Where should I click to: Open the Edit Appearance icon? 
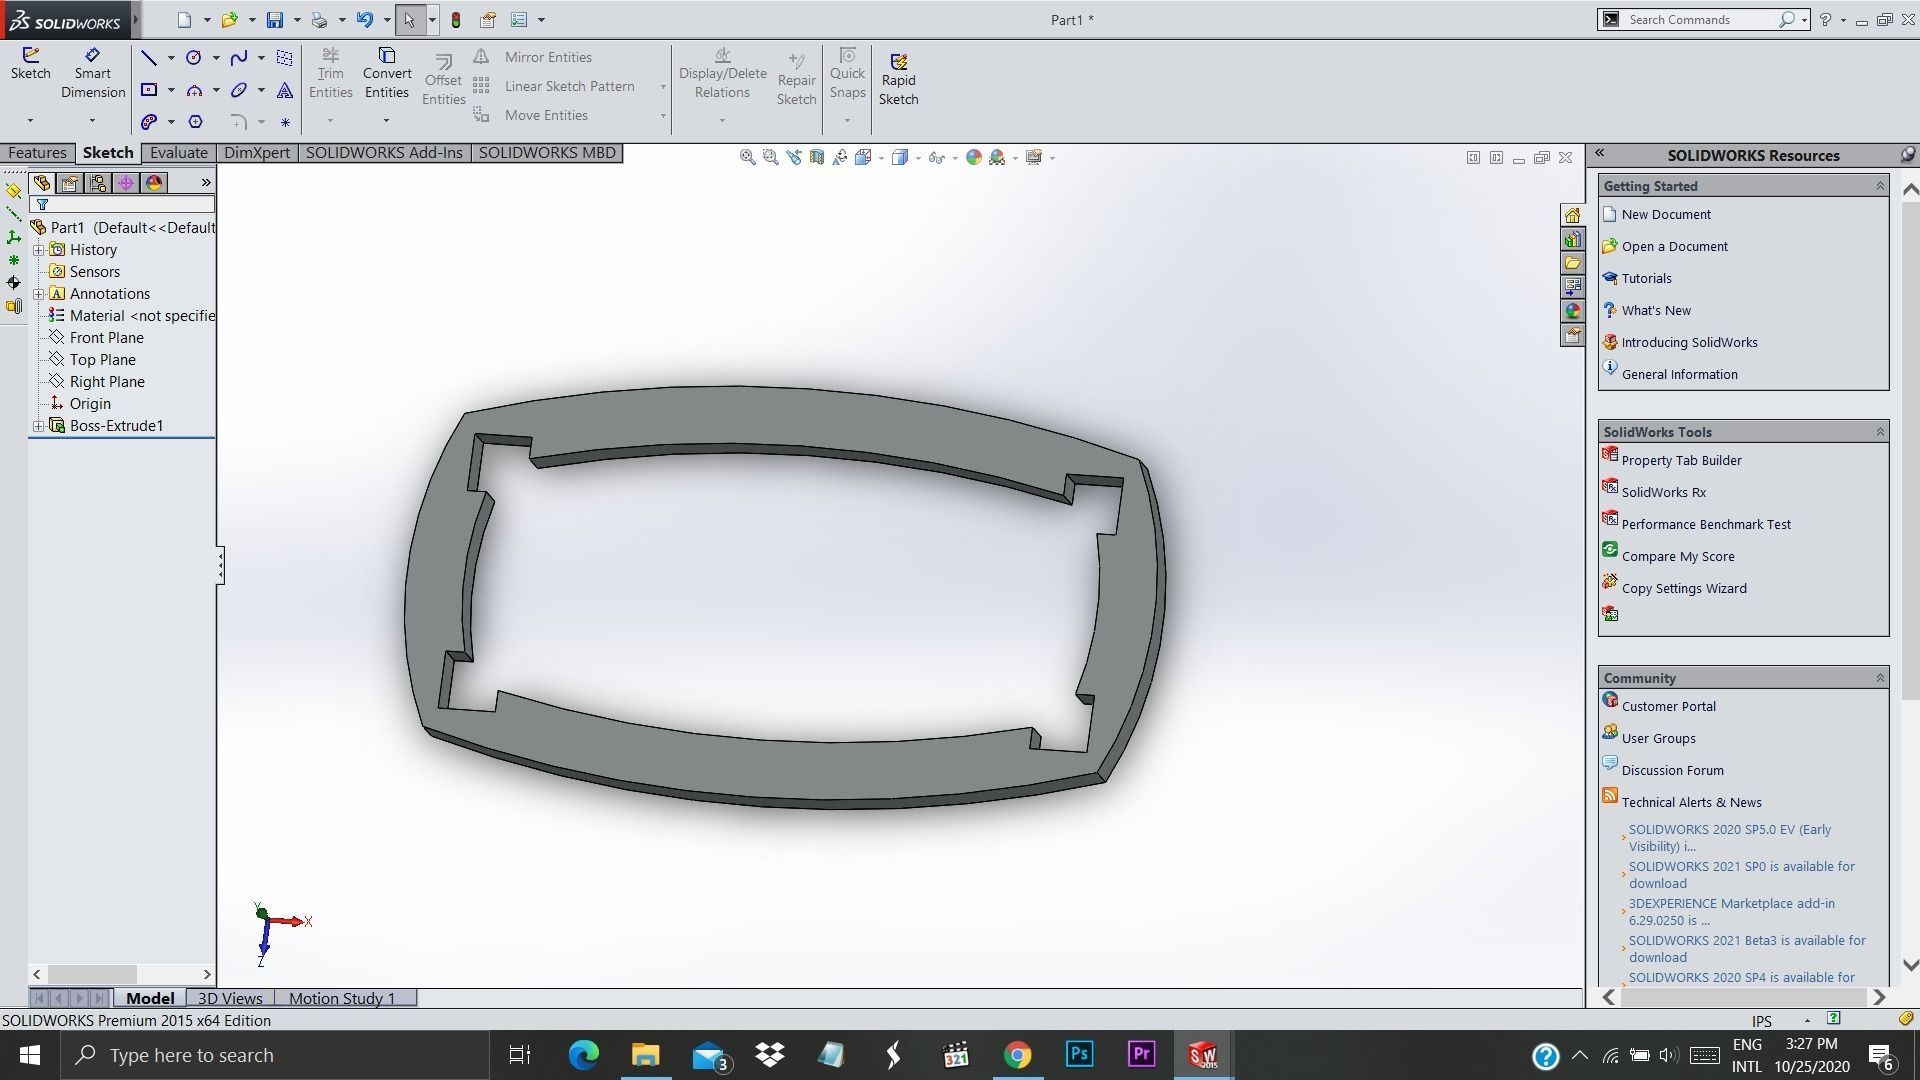pos(973,157)
